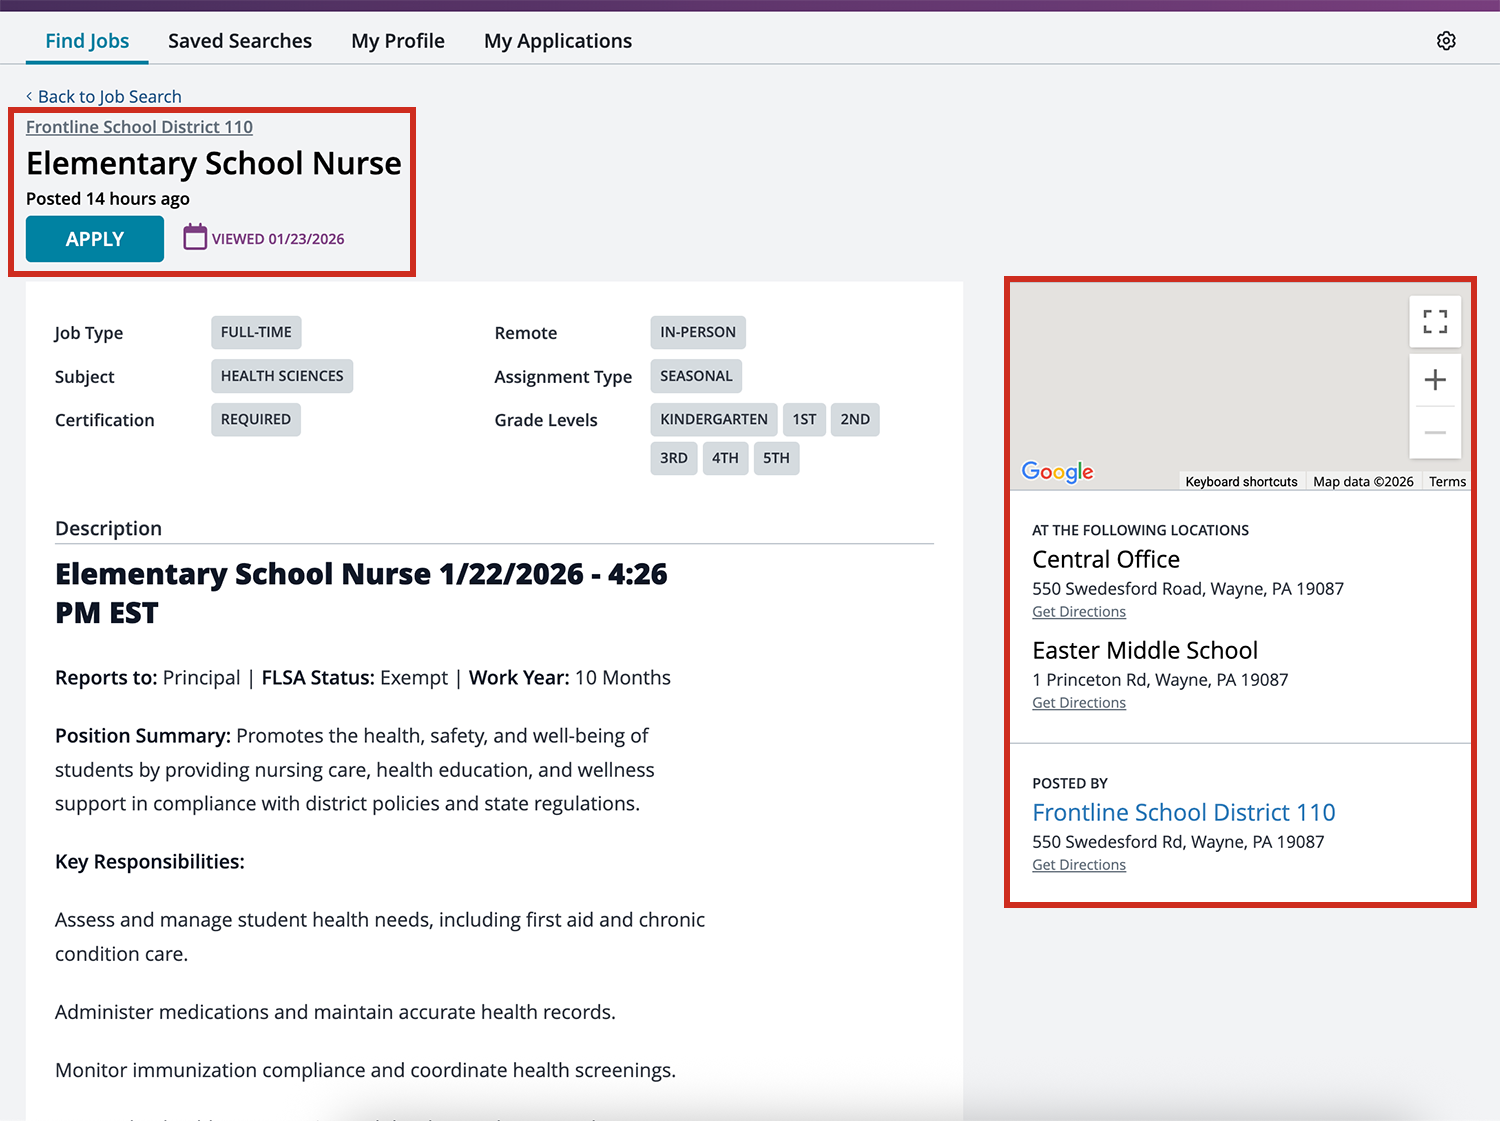Click the APPLY button

tap(94, 238)
